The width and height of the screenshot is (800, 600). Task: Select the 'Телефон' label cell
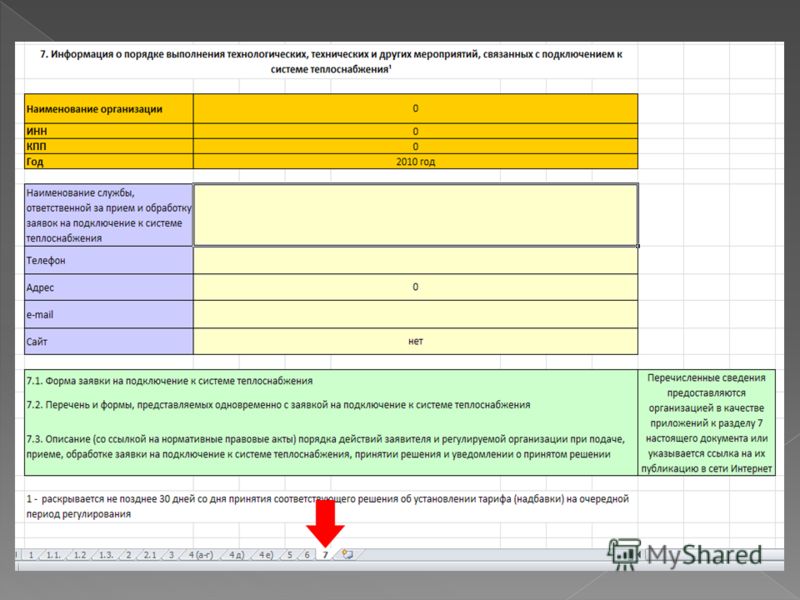[109, 260]
